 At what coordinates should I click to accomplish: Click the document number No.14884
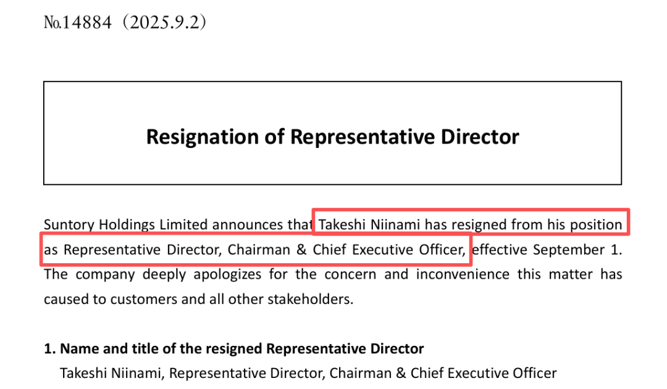[78, 23]
